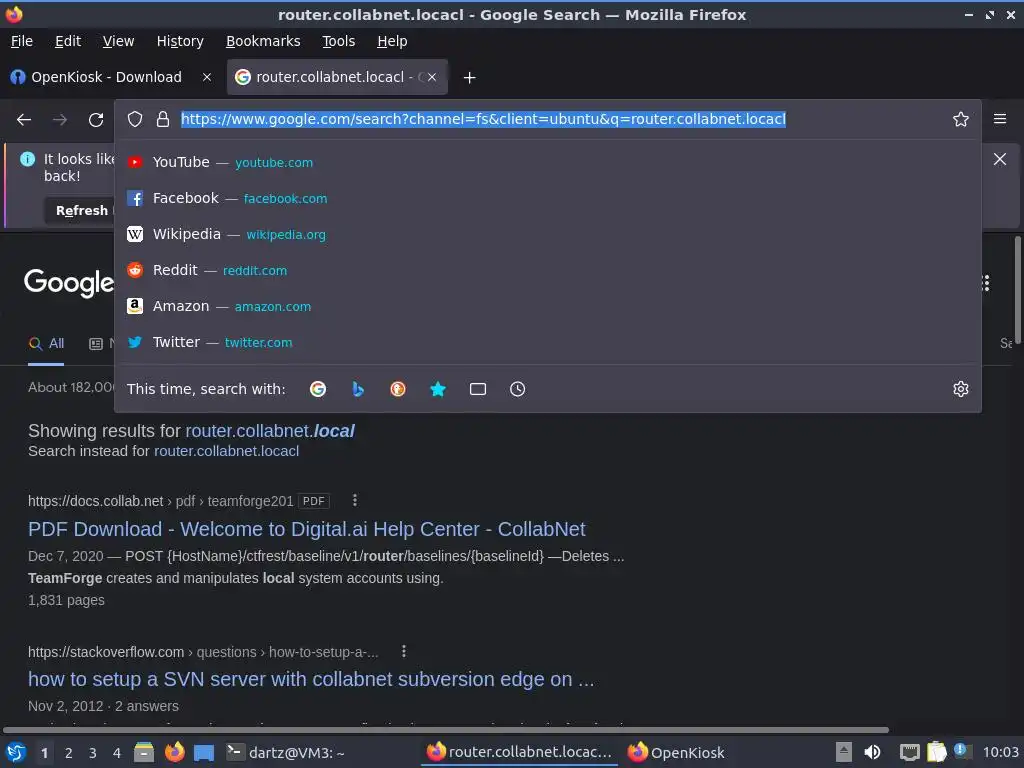Search in bookmarks with star icon
The image size is (1024, 768).
pyautogui.click(x=438, y=389)
